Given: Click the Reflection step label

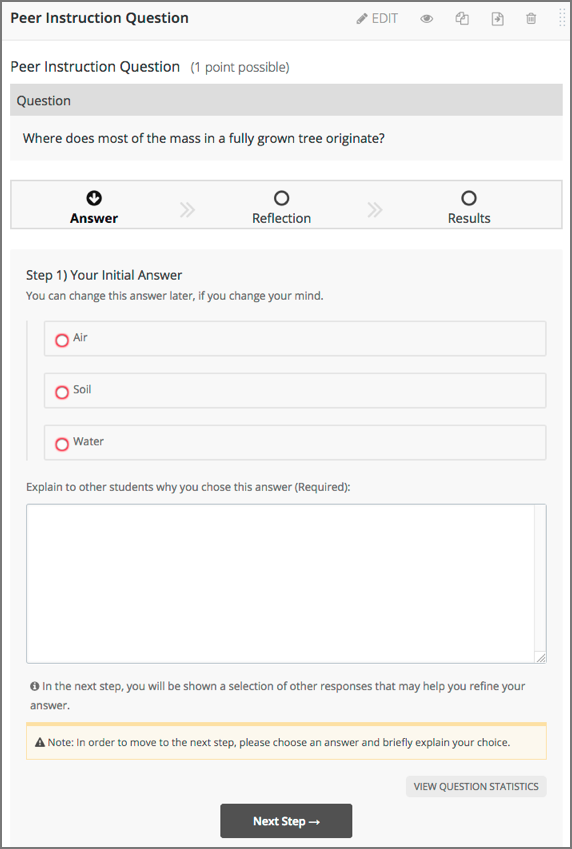Looking at the screenshot, I should pos(282,218).
